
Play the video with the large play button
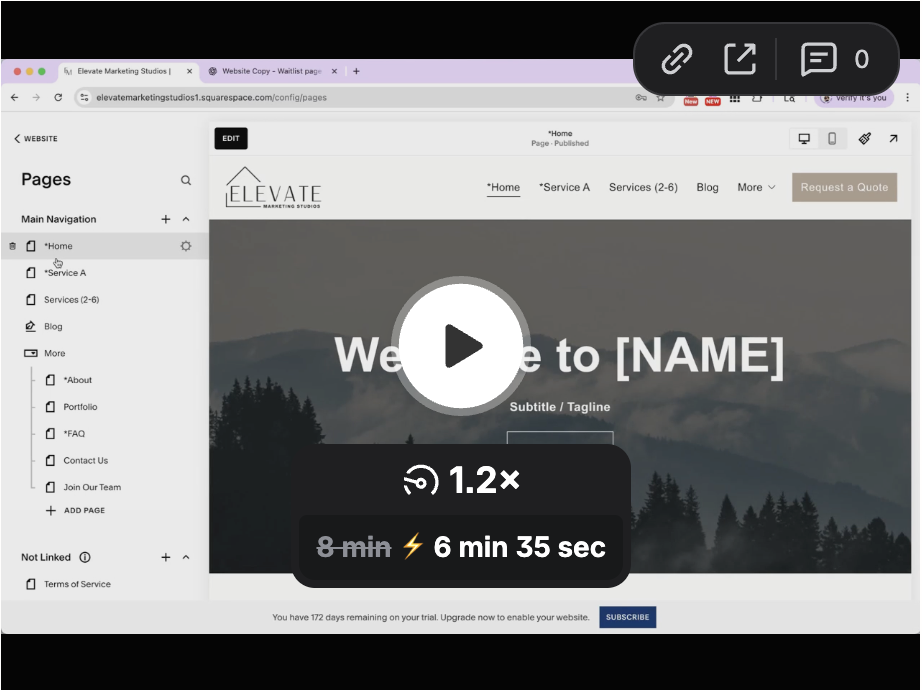point(462,346)
